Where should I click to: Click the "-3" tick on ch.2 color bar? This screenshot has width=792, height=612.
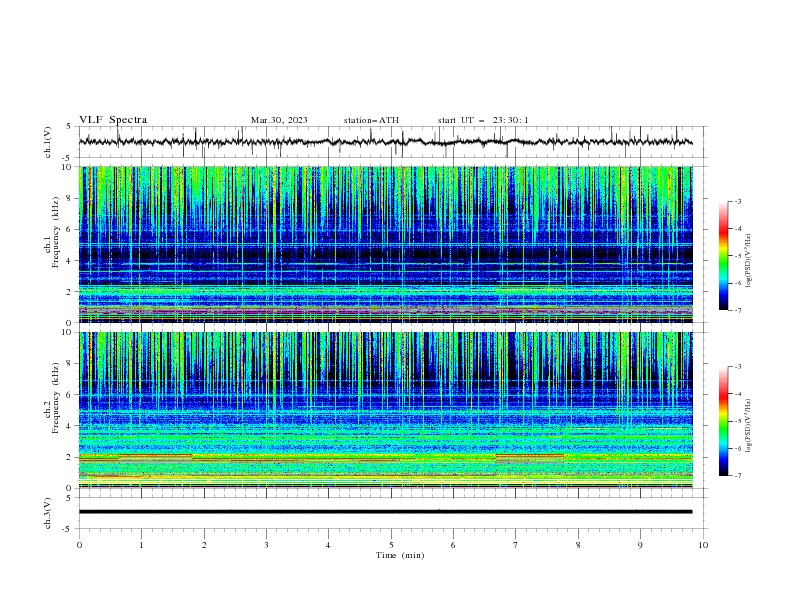click(x=738, y=367)
